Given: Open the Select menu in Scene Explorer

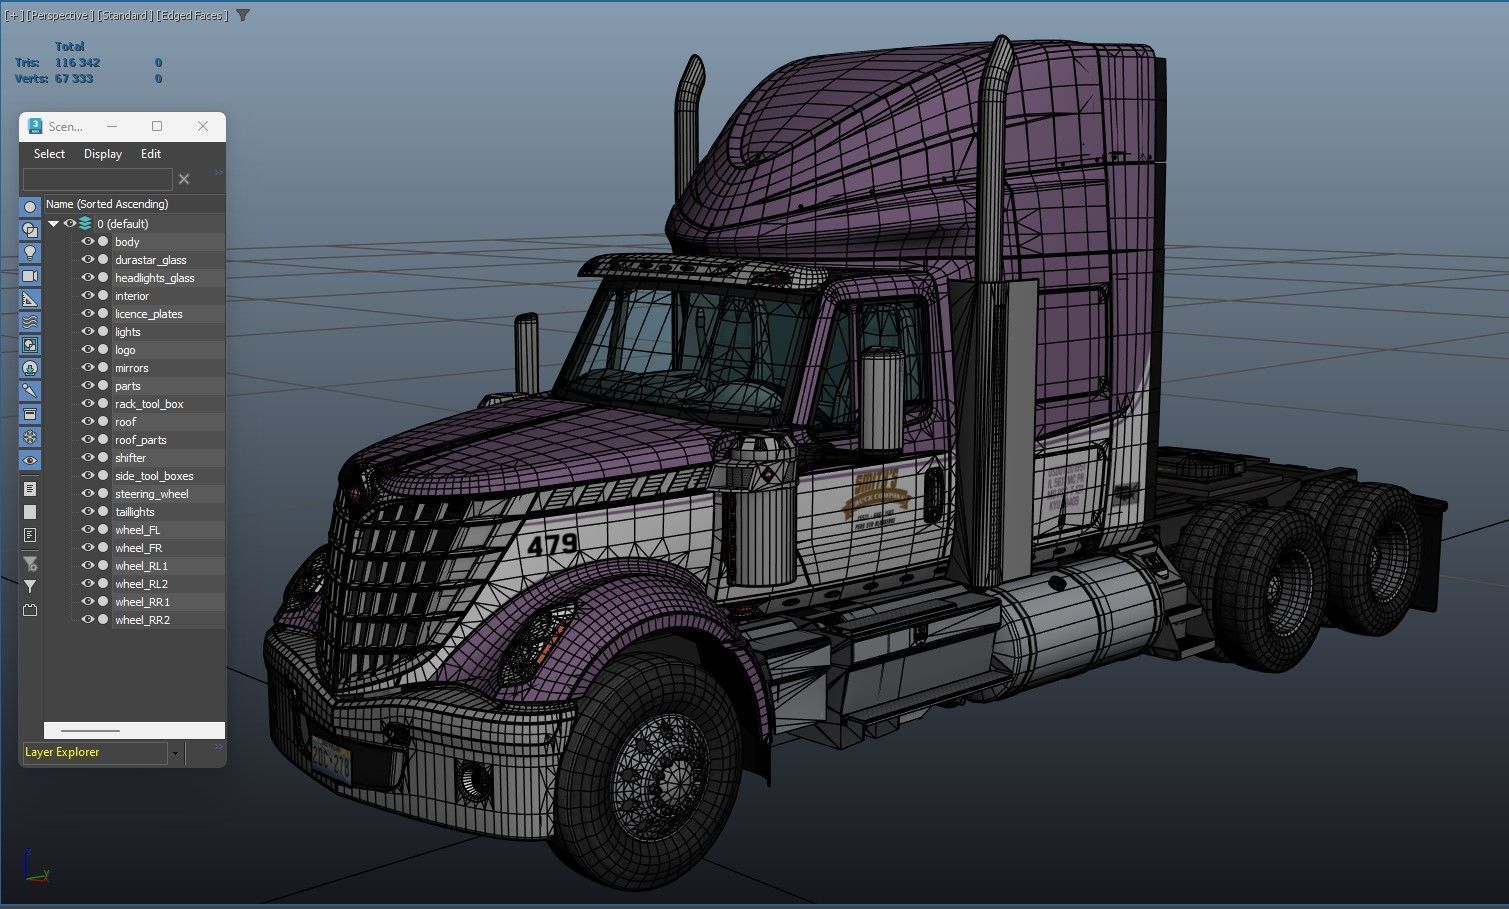Looking at the screenshot, I should (49, 154).
